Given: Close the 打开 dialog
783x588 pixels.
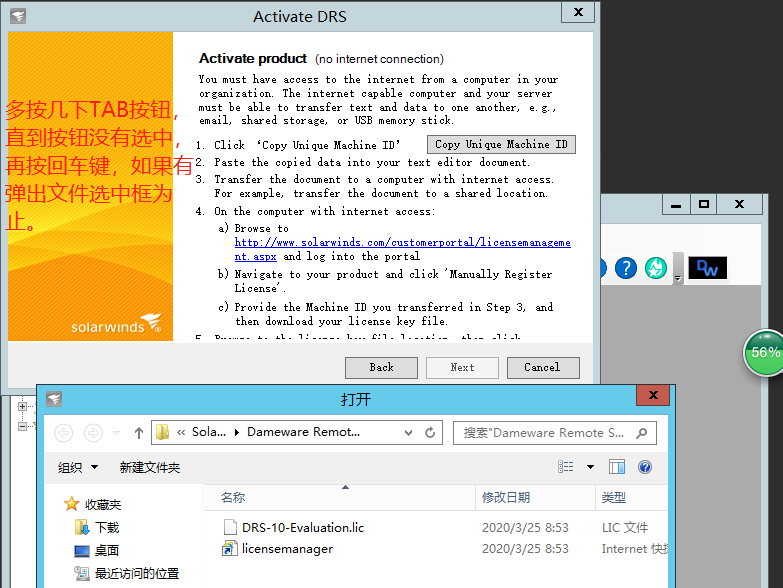Looking at the screenshot, I should (655, 395).
